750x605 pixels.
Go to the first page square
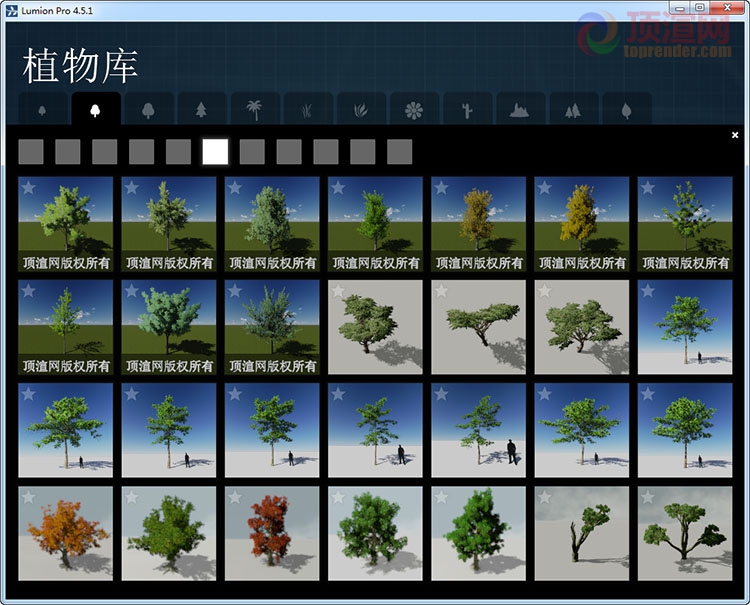[31, 152]
